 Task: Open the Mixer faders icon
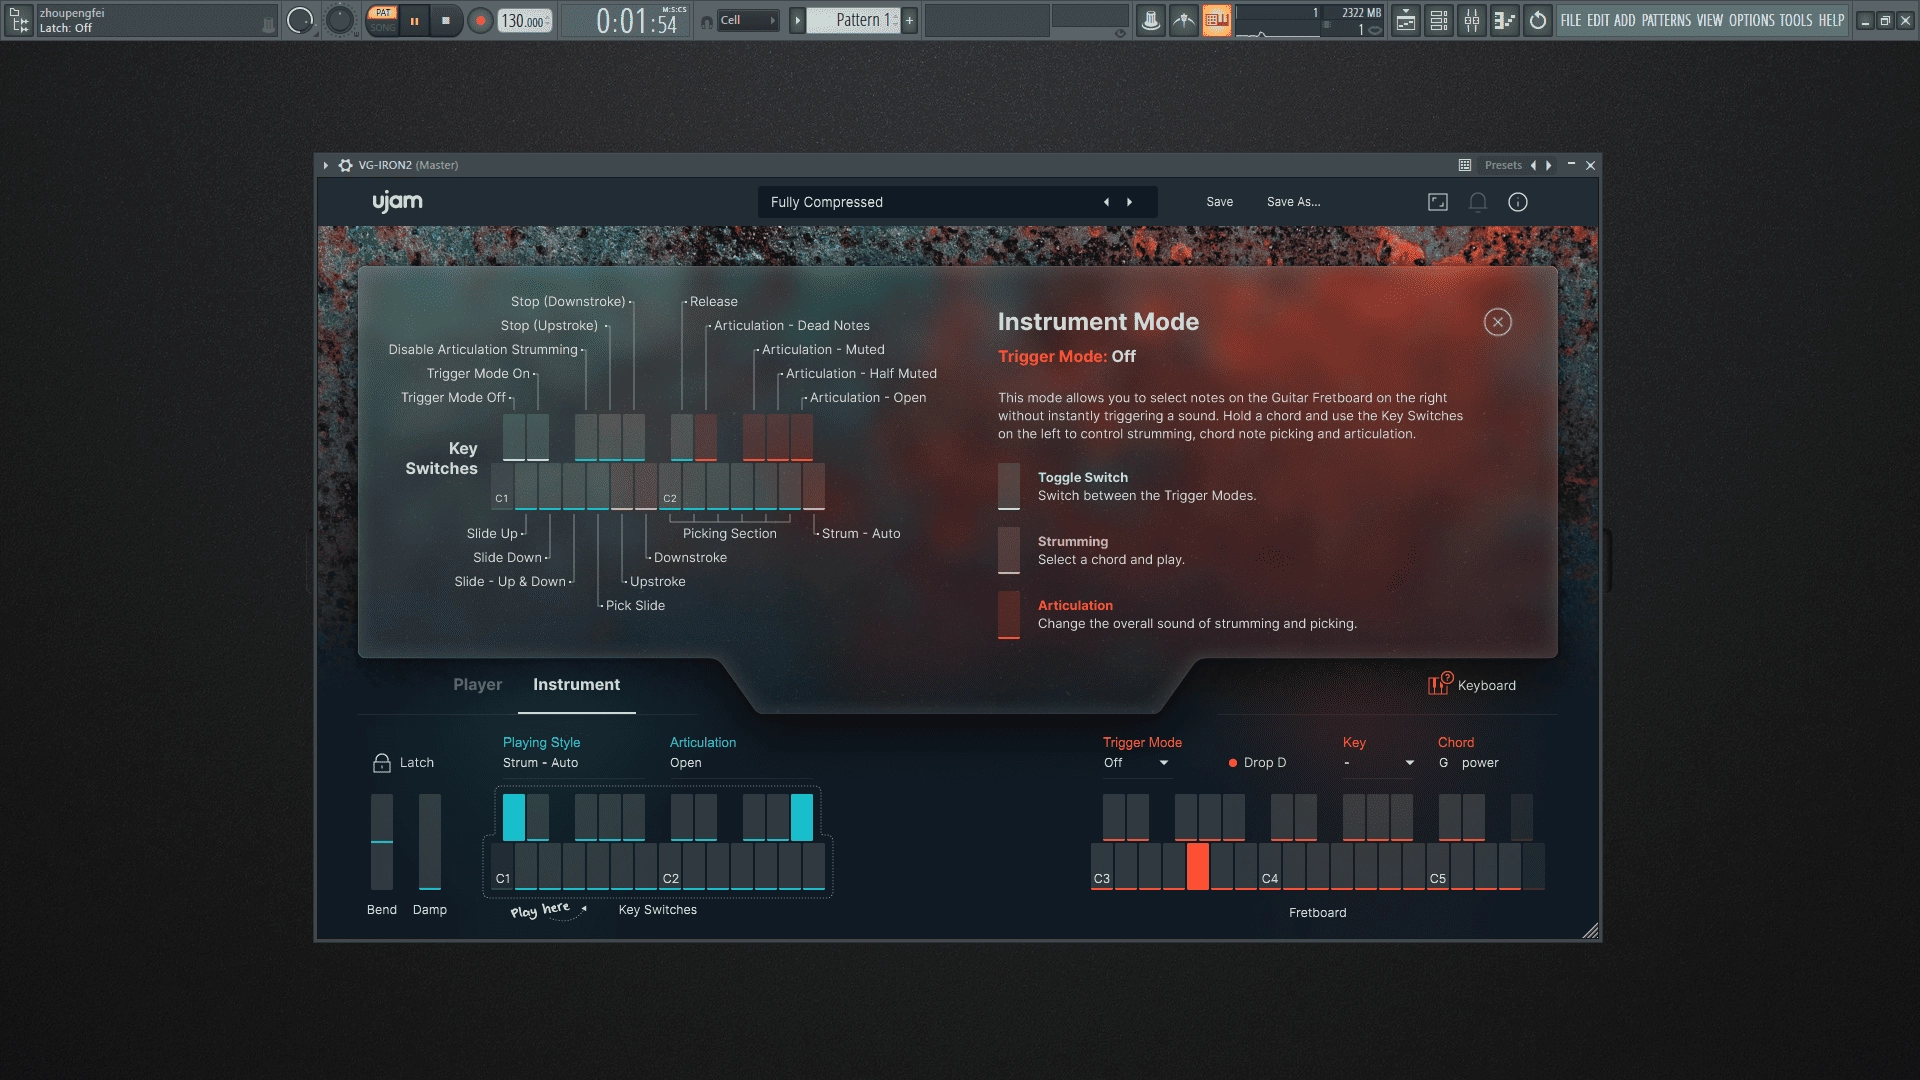pyautogui.click(x=1472, y=20)
